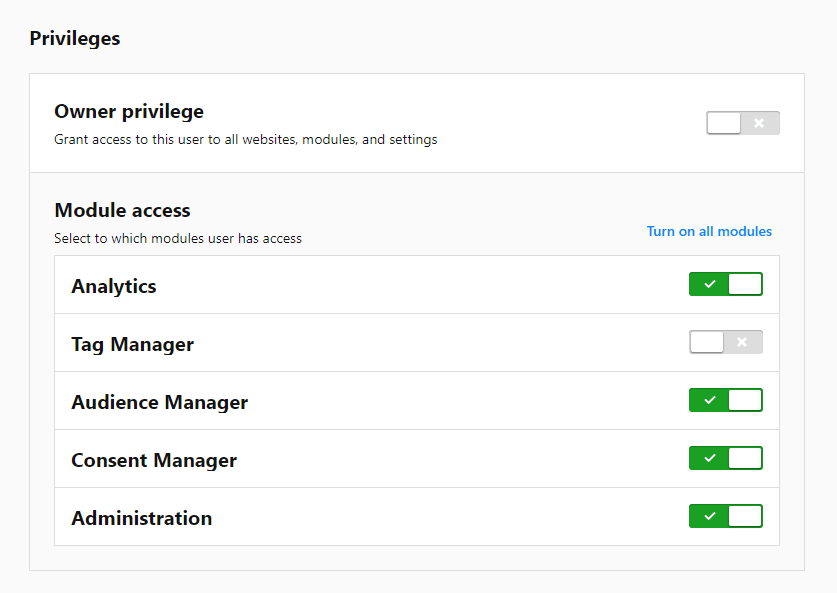Disable the Audience Manager toggle
837x593 pixels.
(x=725, y=400)
